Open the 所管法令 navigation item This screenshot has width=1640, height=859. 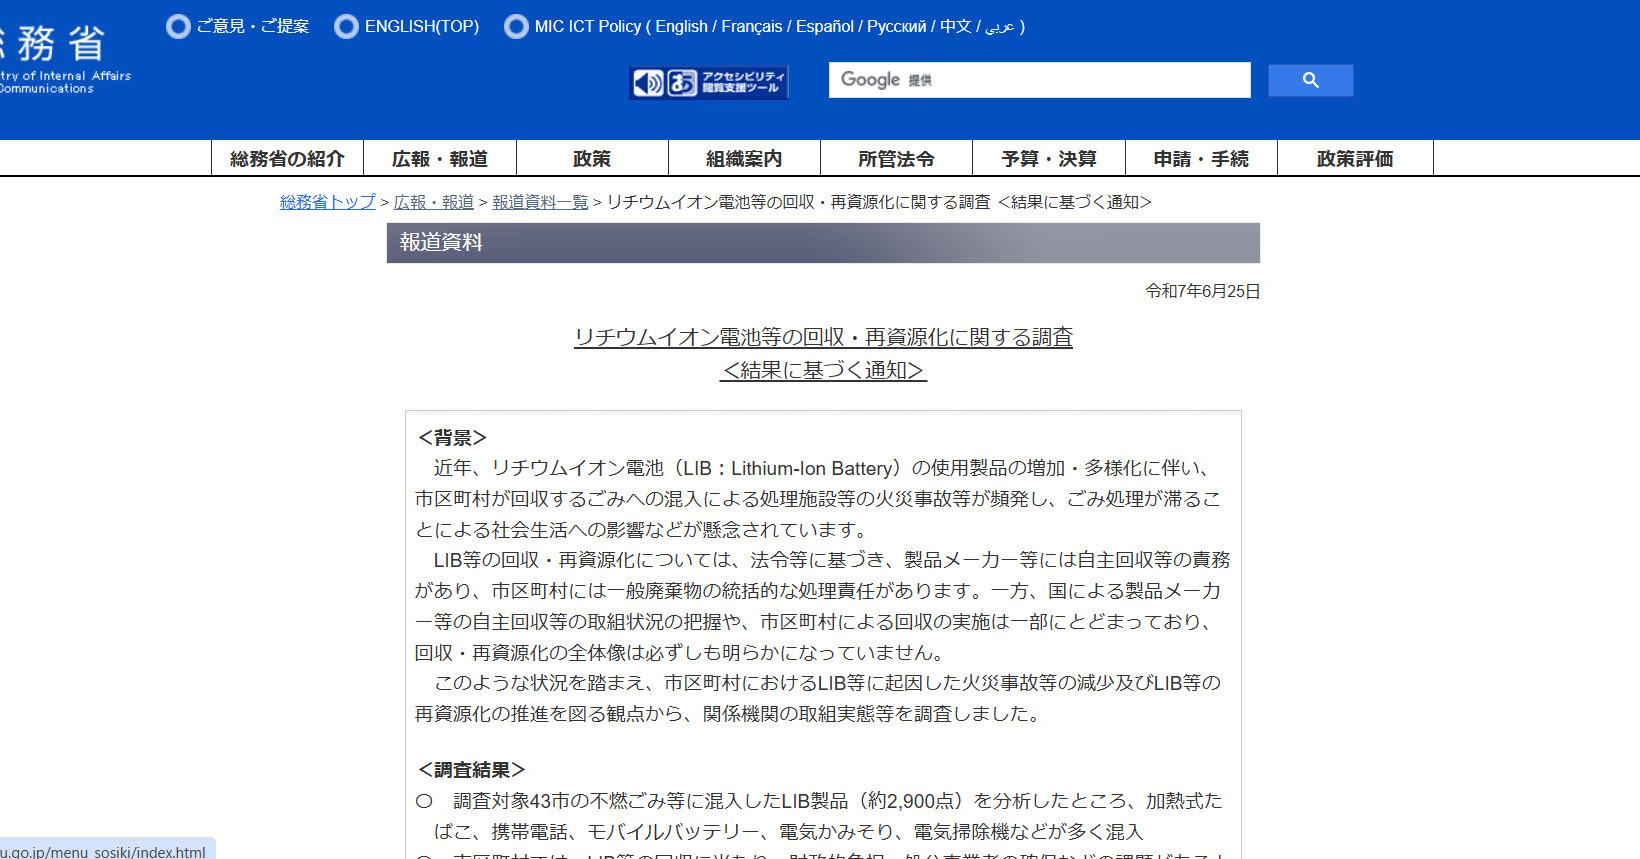click(896, 158)
